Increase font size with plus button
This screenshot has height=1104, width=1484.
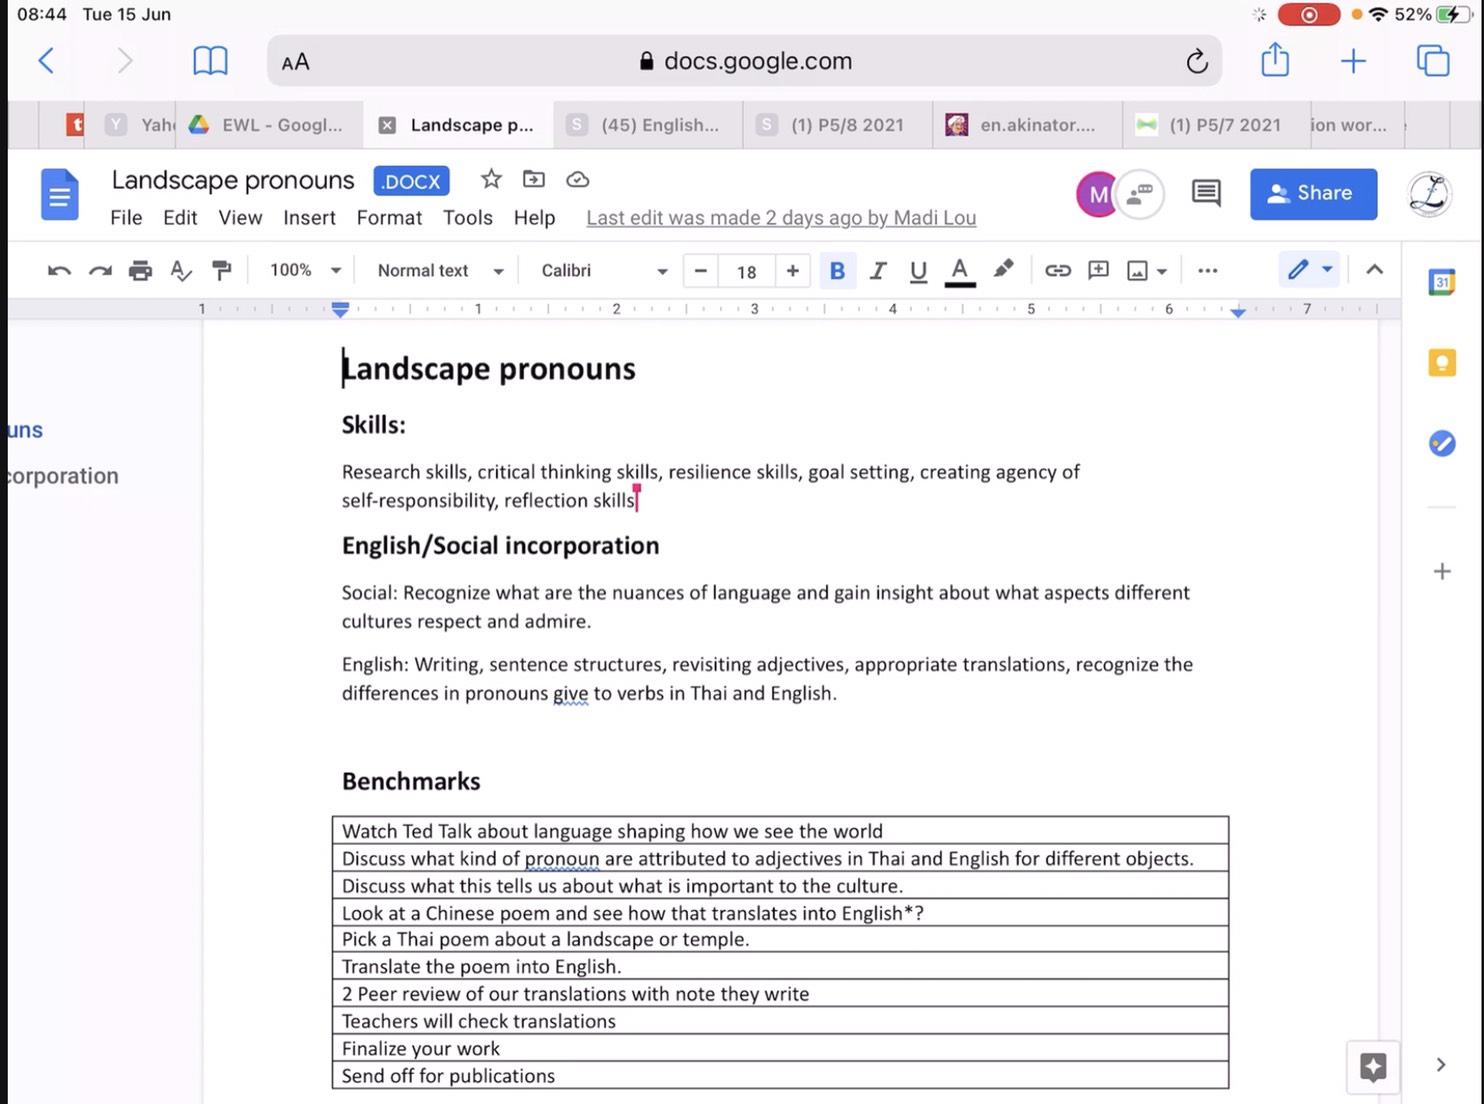793,271
